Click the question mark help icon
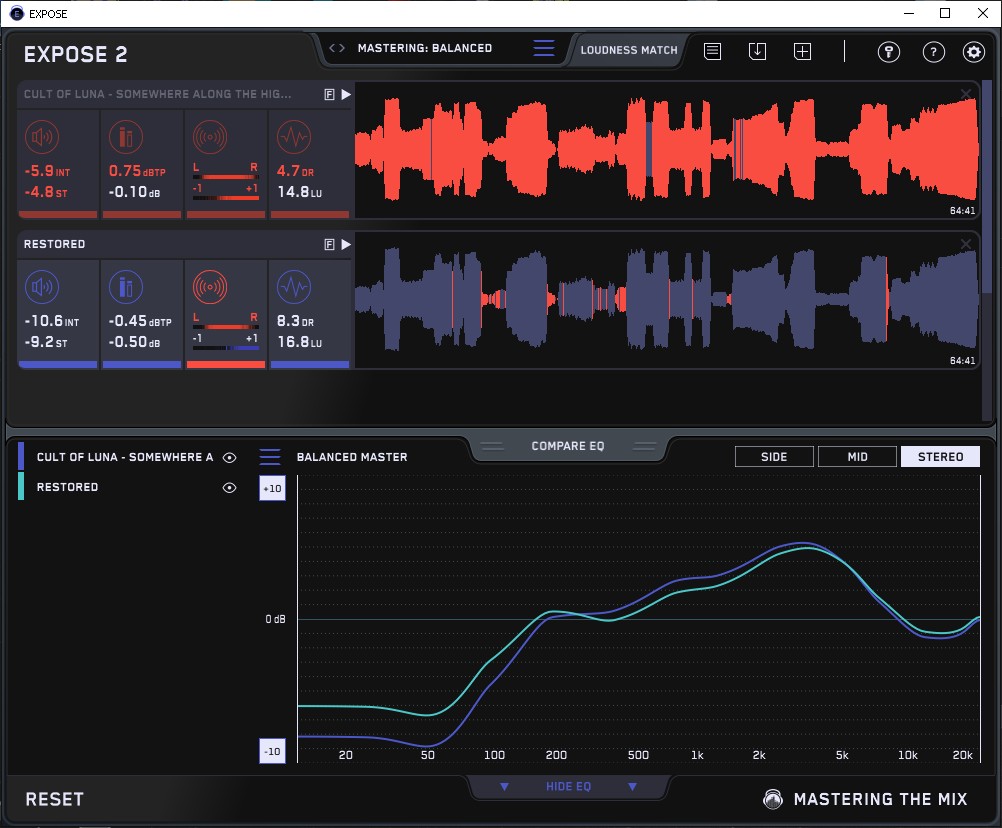 (x=933, y=53)
